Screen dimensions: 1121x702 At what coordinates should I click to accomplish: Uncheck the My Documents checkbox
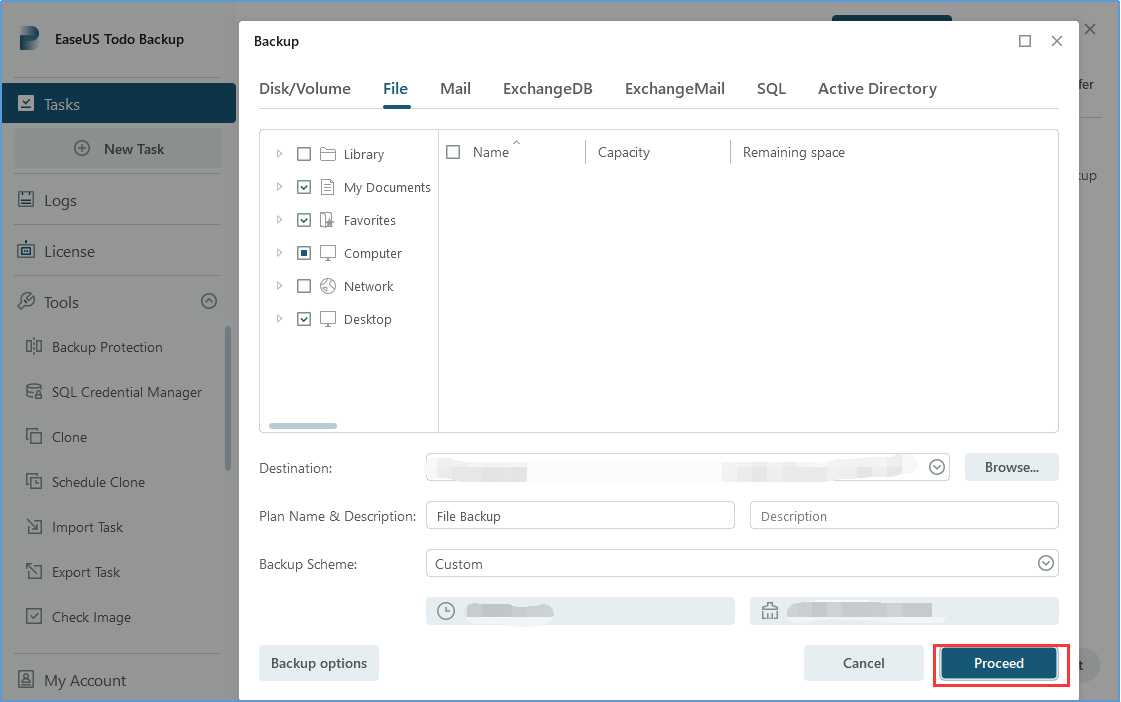304,187
